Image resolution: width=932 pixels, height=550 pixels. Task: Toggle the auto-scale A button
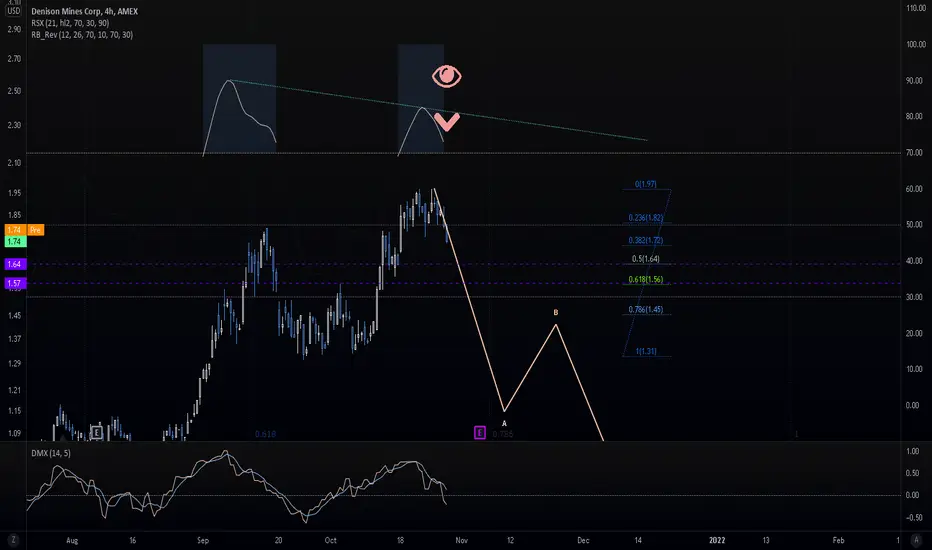916,540
